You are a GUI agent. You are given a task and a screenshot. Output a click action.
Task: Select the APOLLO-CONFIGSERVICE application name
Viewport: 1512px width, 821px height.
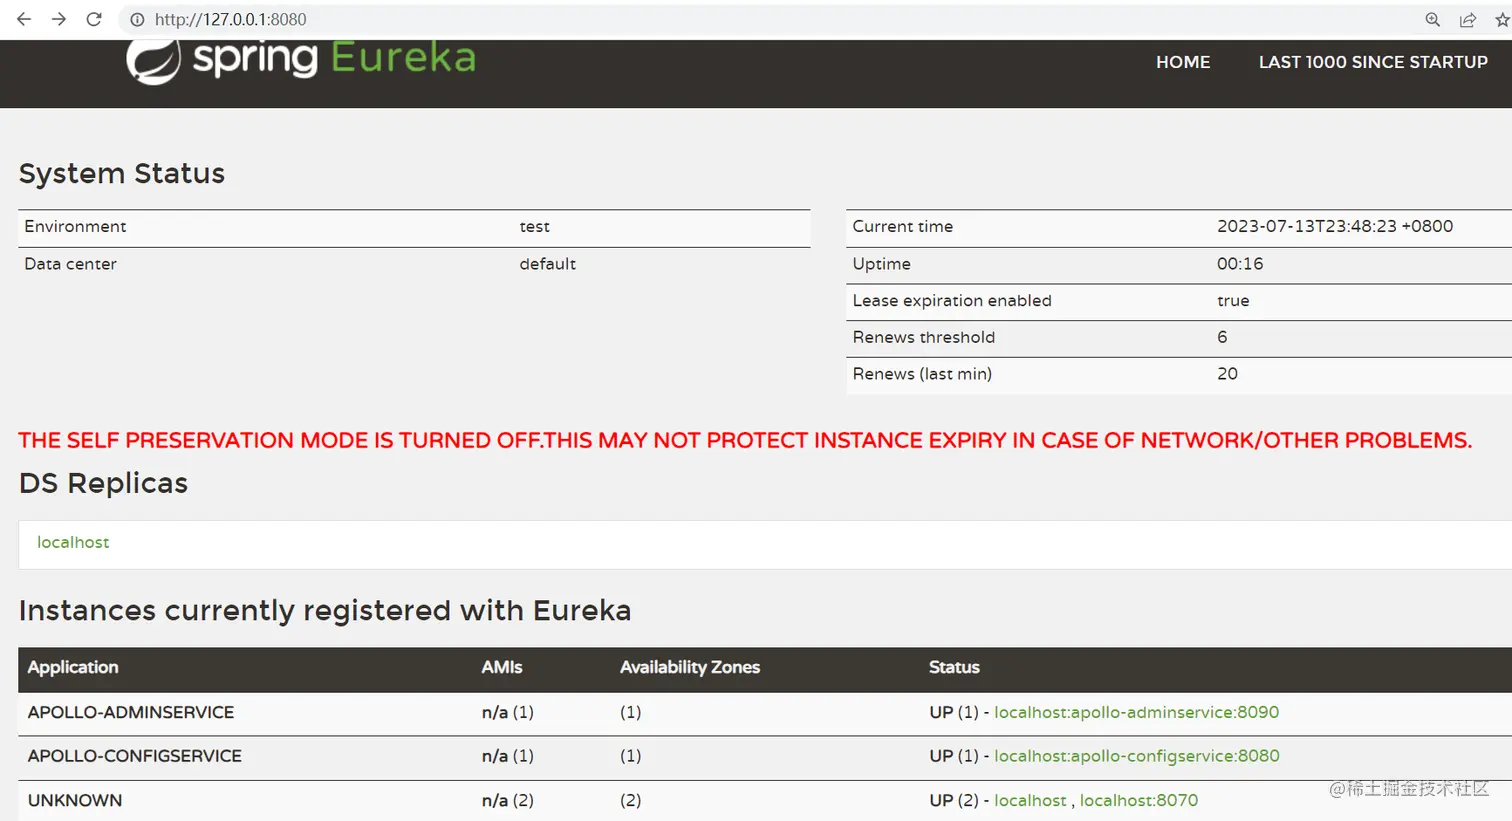tap(135, 756)
